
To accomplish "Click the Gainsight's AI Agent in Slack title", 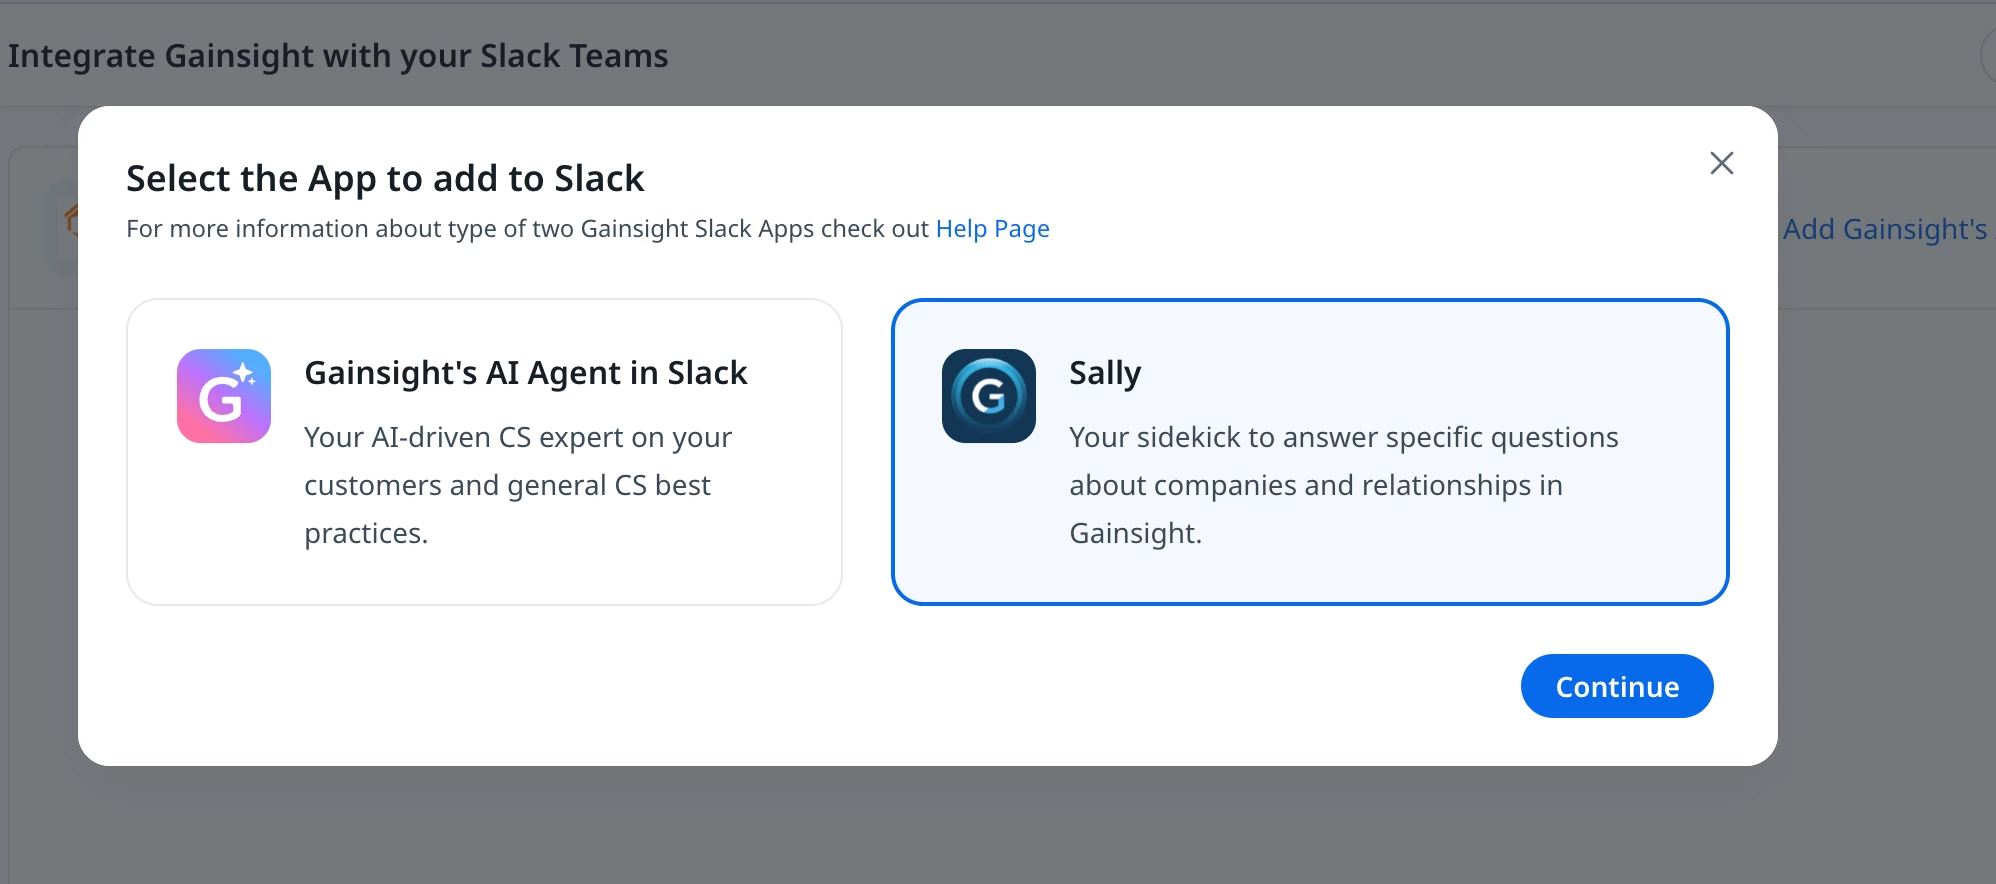I will 526,373.
